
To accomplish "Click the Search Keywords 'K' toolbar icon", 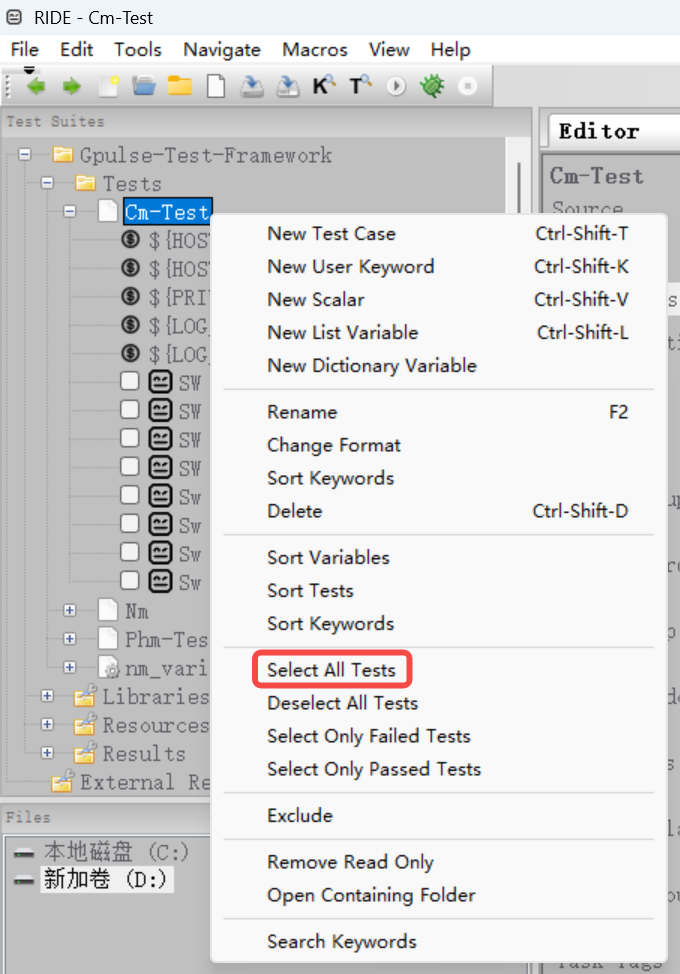I will (x=324, y=87).
